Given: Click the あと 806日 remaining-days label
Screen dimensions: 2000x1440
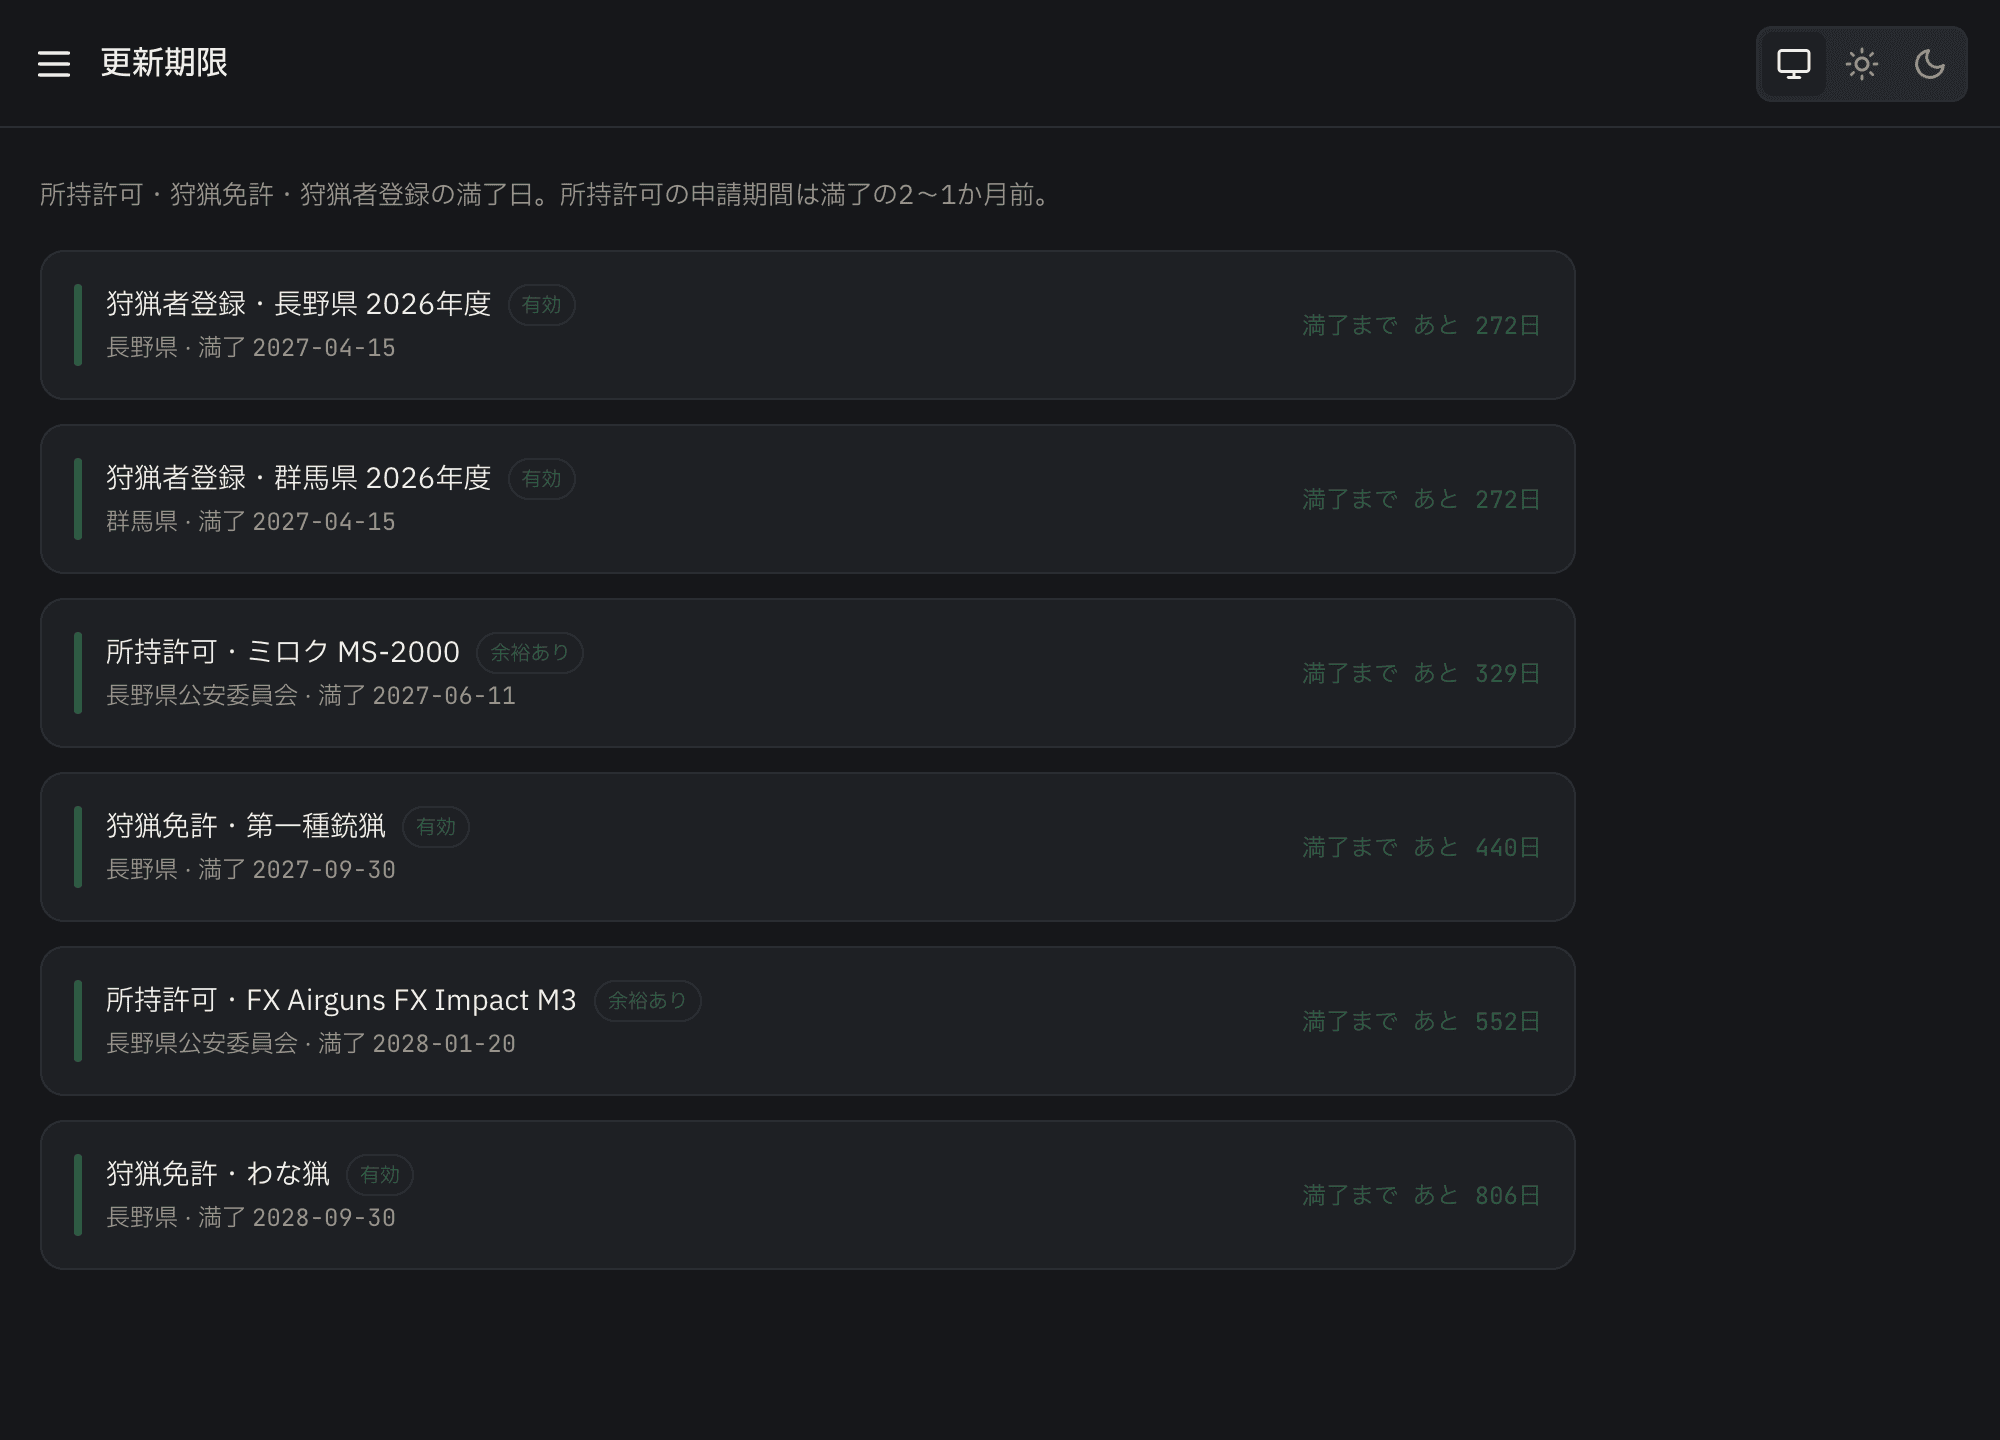Looking at the screenshot, I should [1476, 1195].
